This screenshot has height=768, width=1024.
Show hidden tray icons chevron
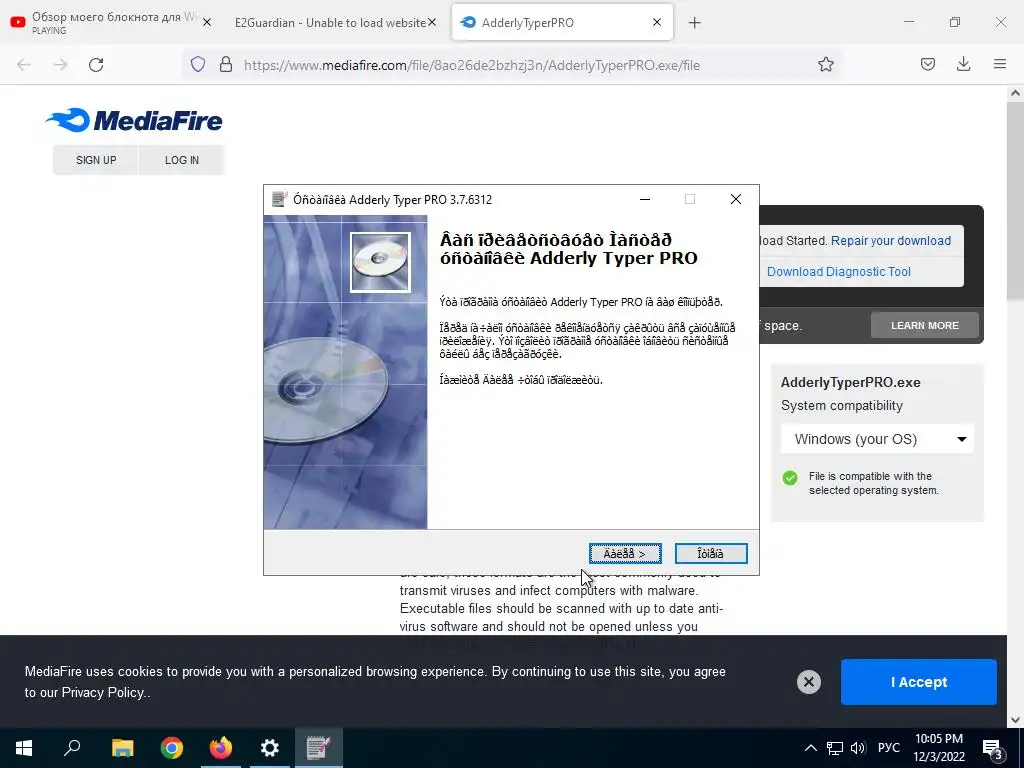click(x=810, y=748)
